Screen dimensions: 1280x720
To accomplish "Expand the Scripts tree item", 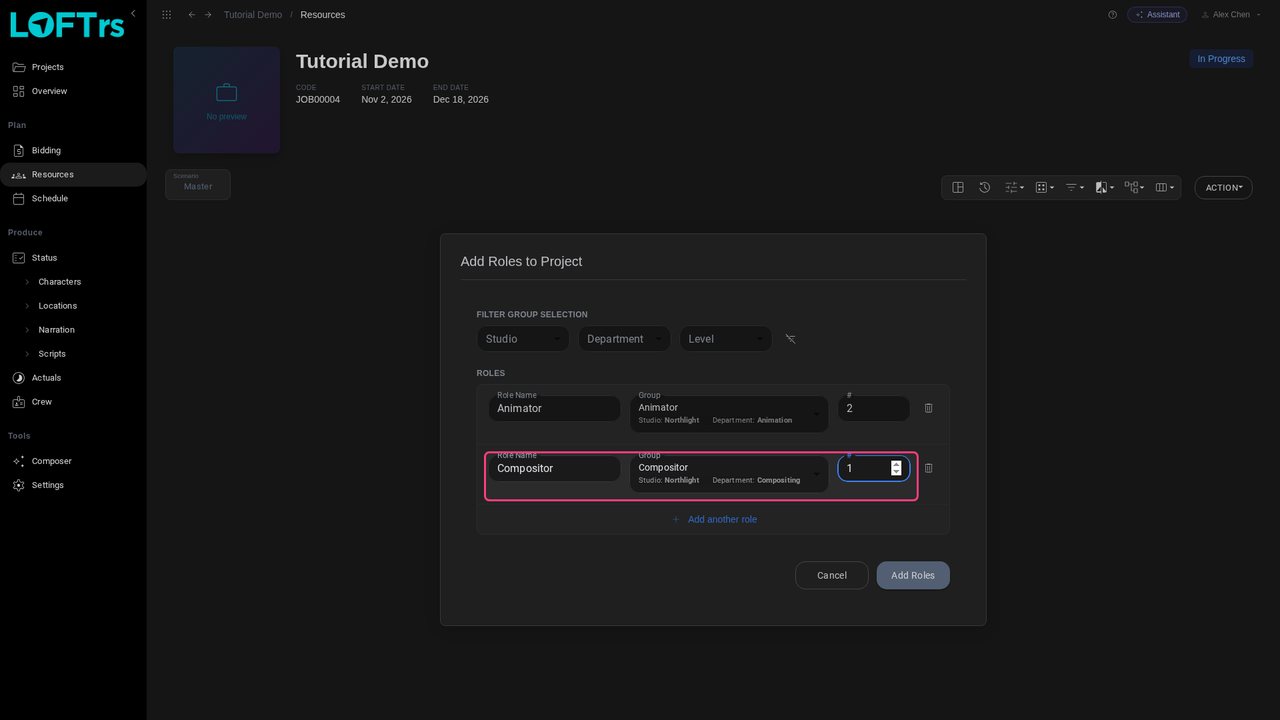I will pyautogui.click(x=27, y=354).
